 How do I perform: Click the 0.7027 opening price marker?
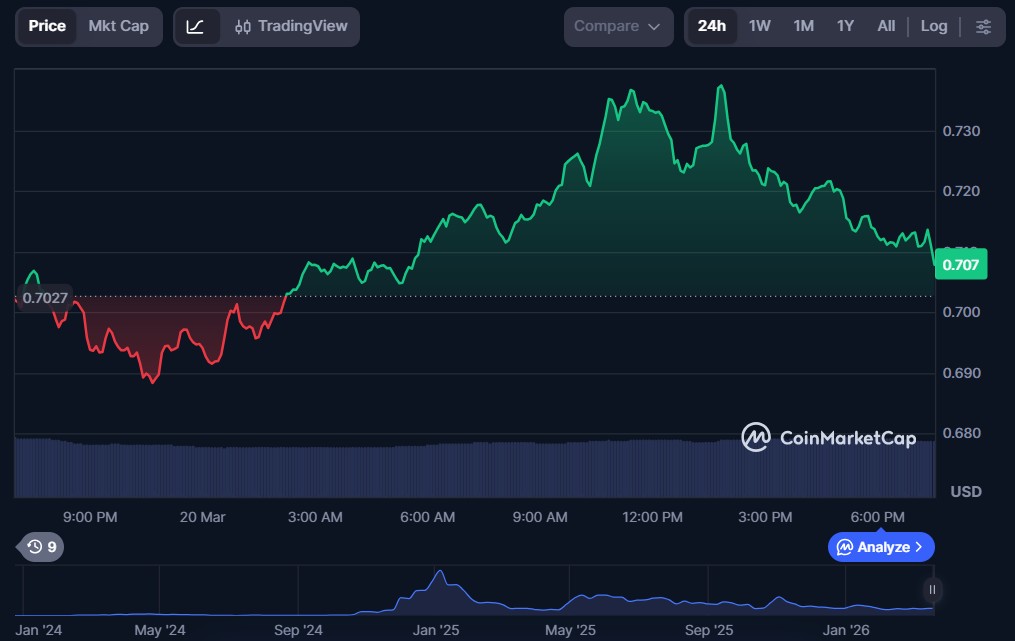pos(44,298)
